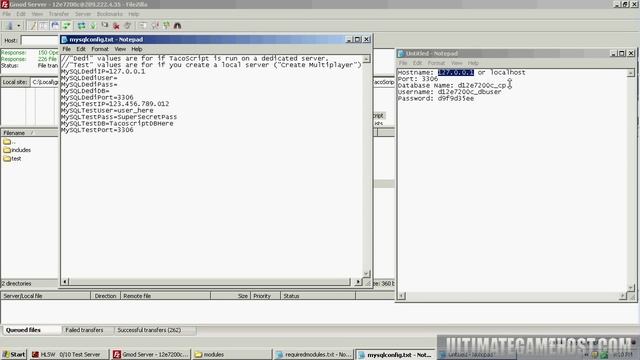Screen dimensions: 640x360
Task: Click mysqlconfig Notepad scroll left arrow
Action: coord(65,282)
